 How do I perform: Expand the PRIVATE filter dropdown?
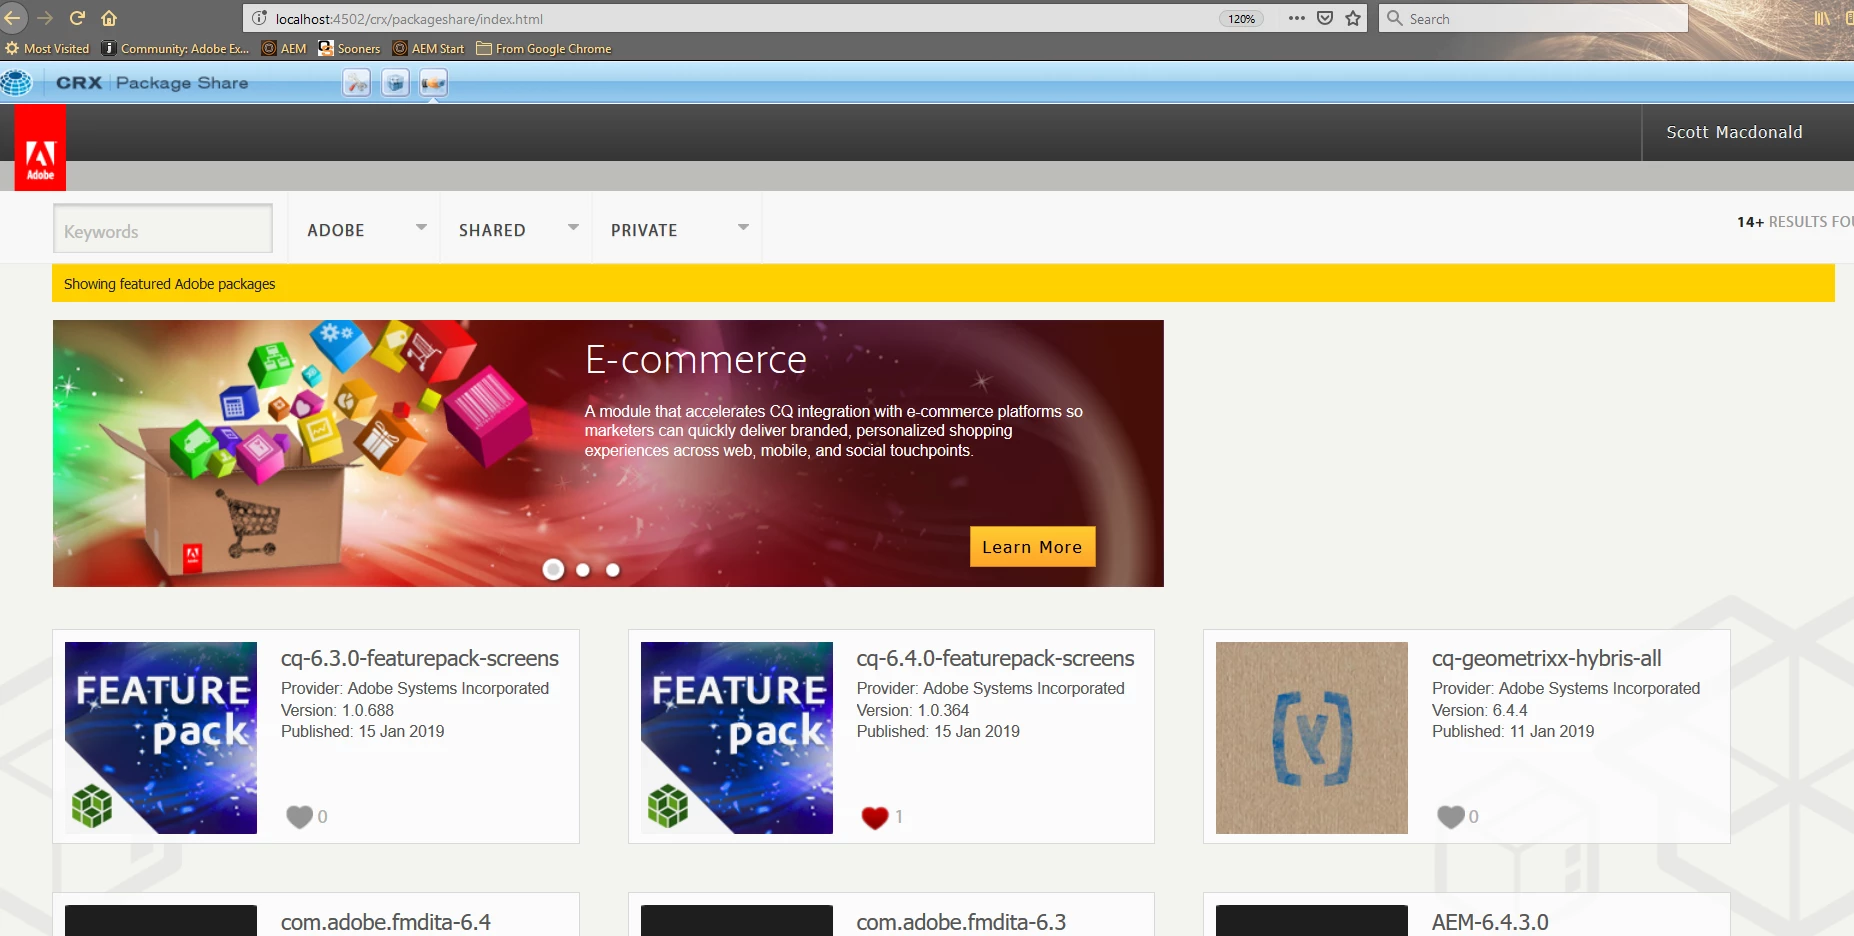[x=679, y=229]
